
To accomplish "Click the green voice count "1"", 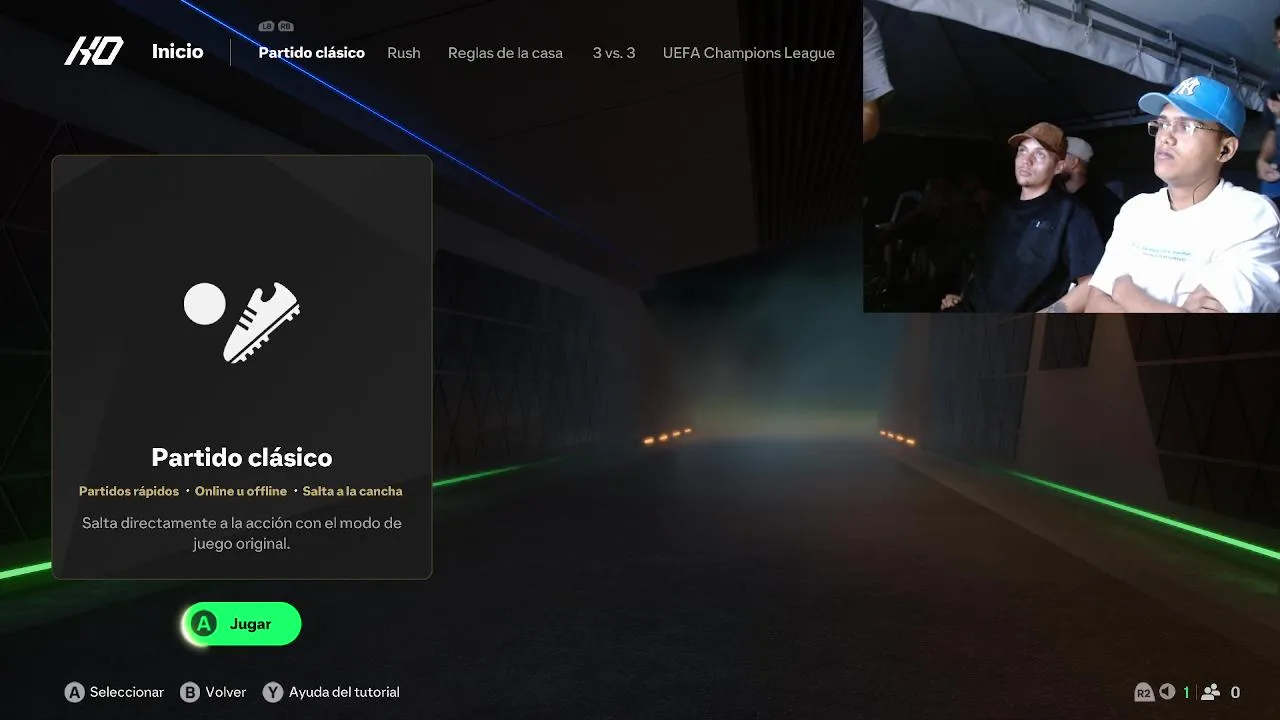I will 1187,692.
